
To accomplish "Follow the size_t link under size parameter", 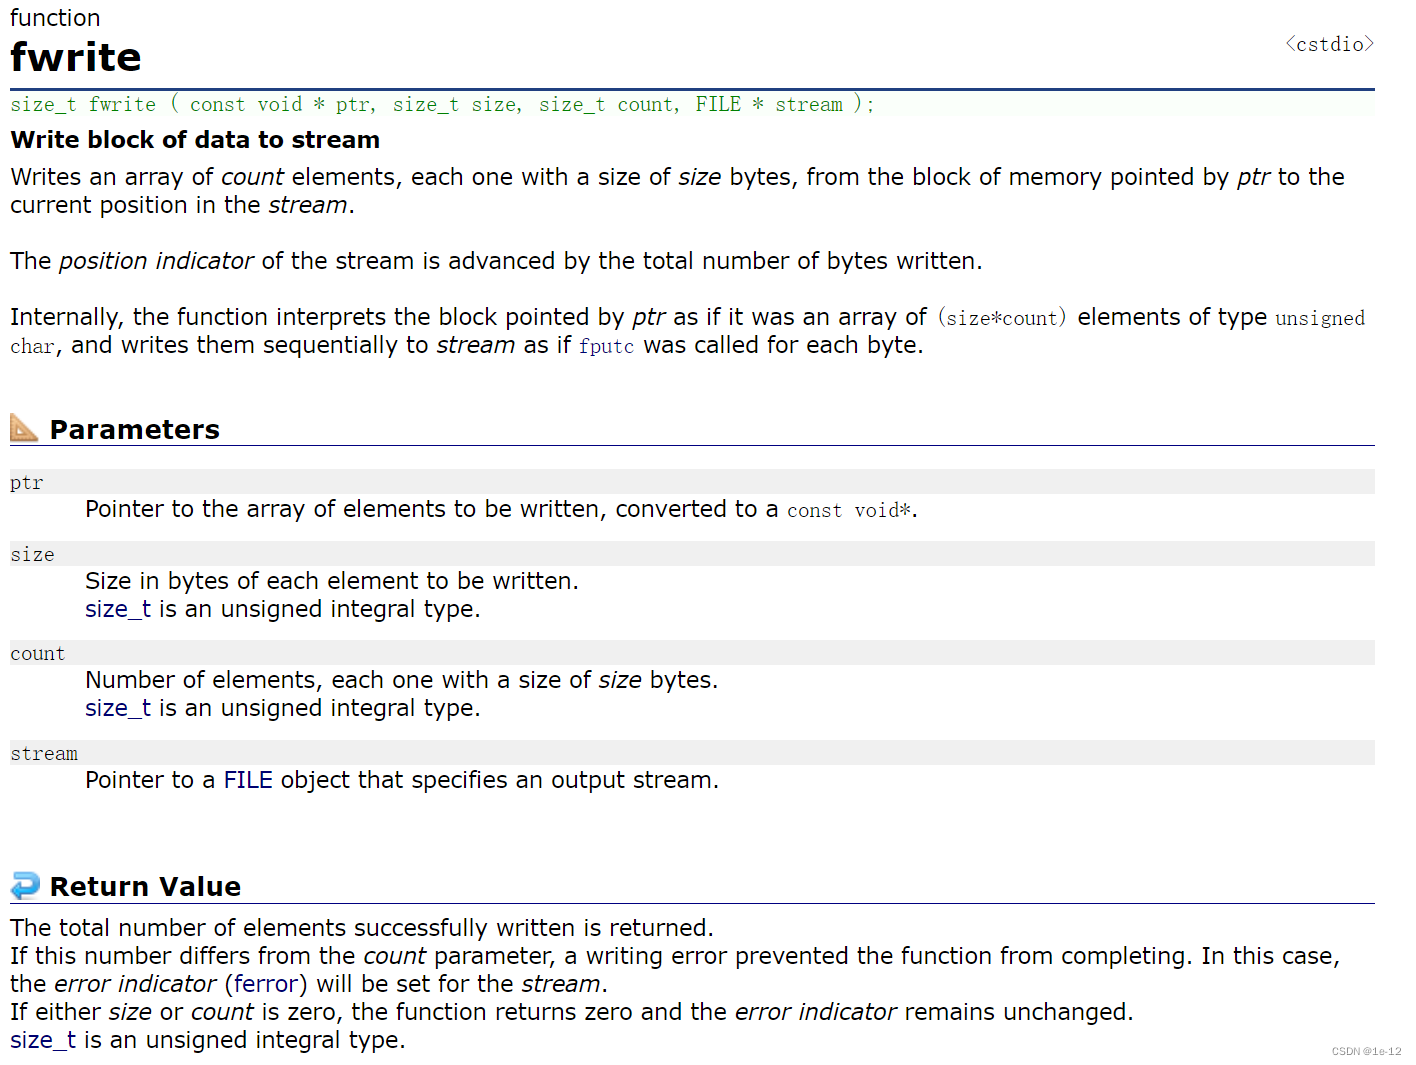I will [118, 609].
